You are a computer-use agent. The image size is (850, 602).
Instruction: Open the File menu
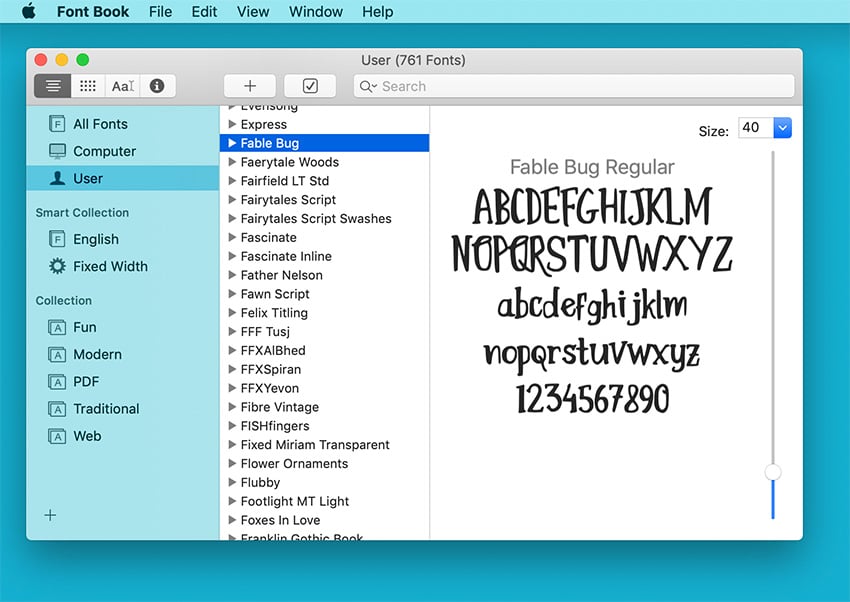pos(160,11)
